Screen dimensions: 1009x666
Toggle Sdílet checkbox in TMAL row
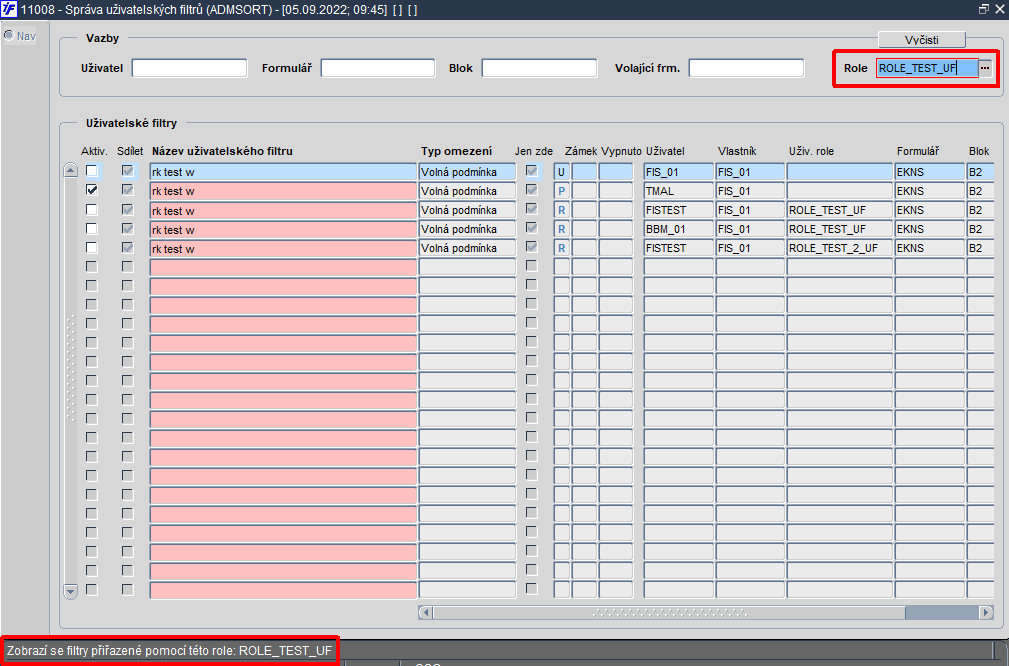pyautogui.click(x=127, y=190)
